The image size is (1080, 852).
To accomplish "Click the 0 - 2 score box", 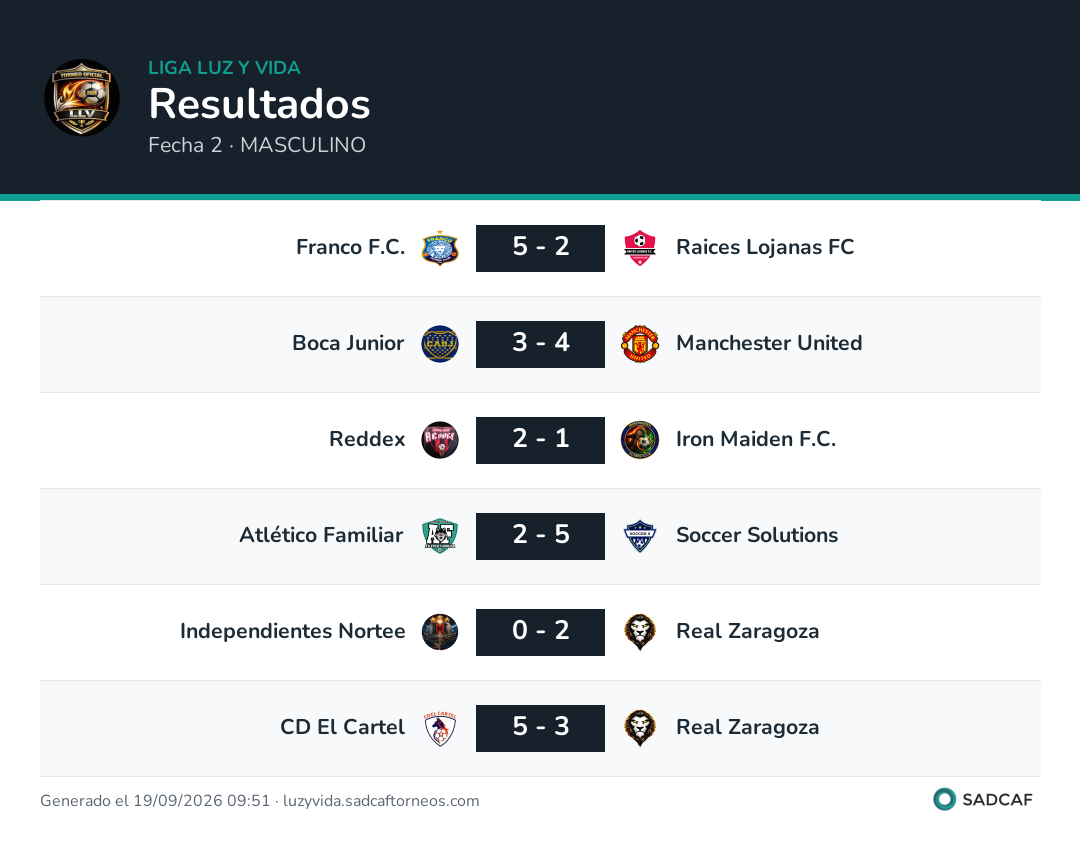I will (541, 632).
